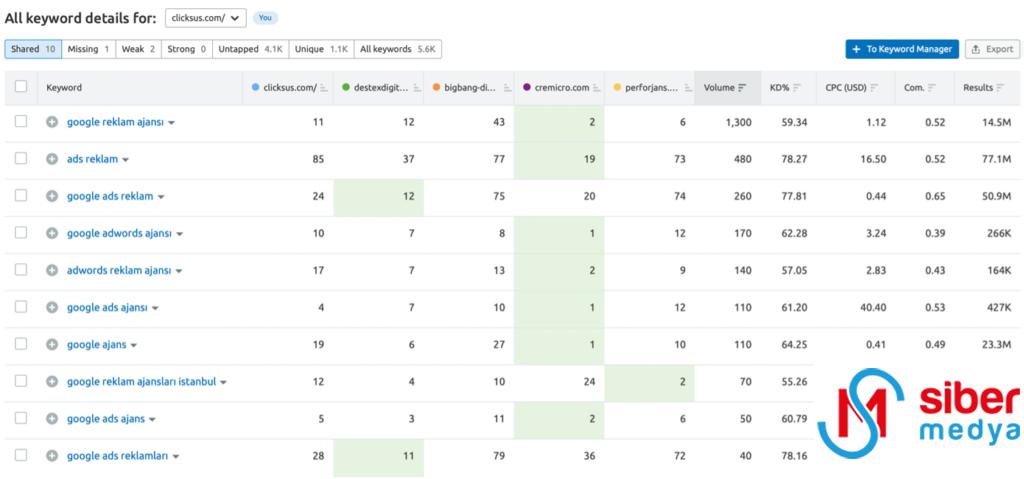Open 'google reklam ajansı' keyword link
This screenshot has height=479, width=1024.
coord(116,122)
